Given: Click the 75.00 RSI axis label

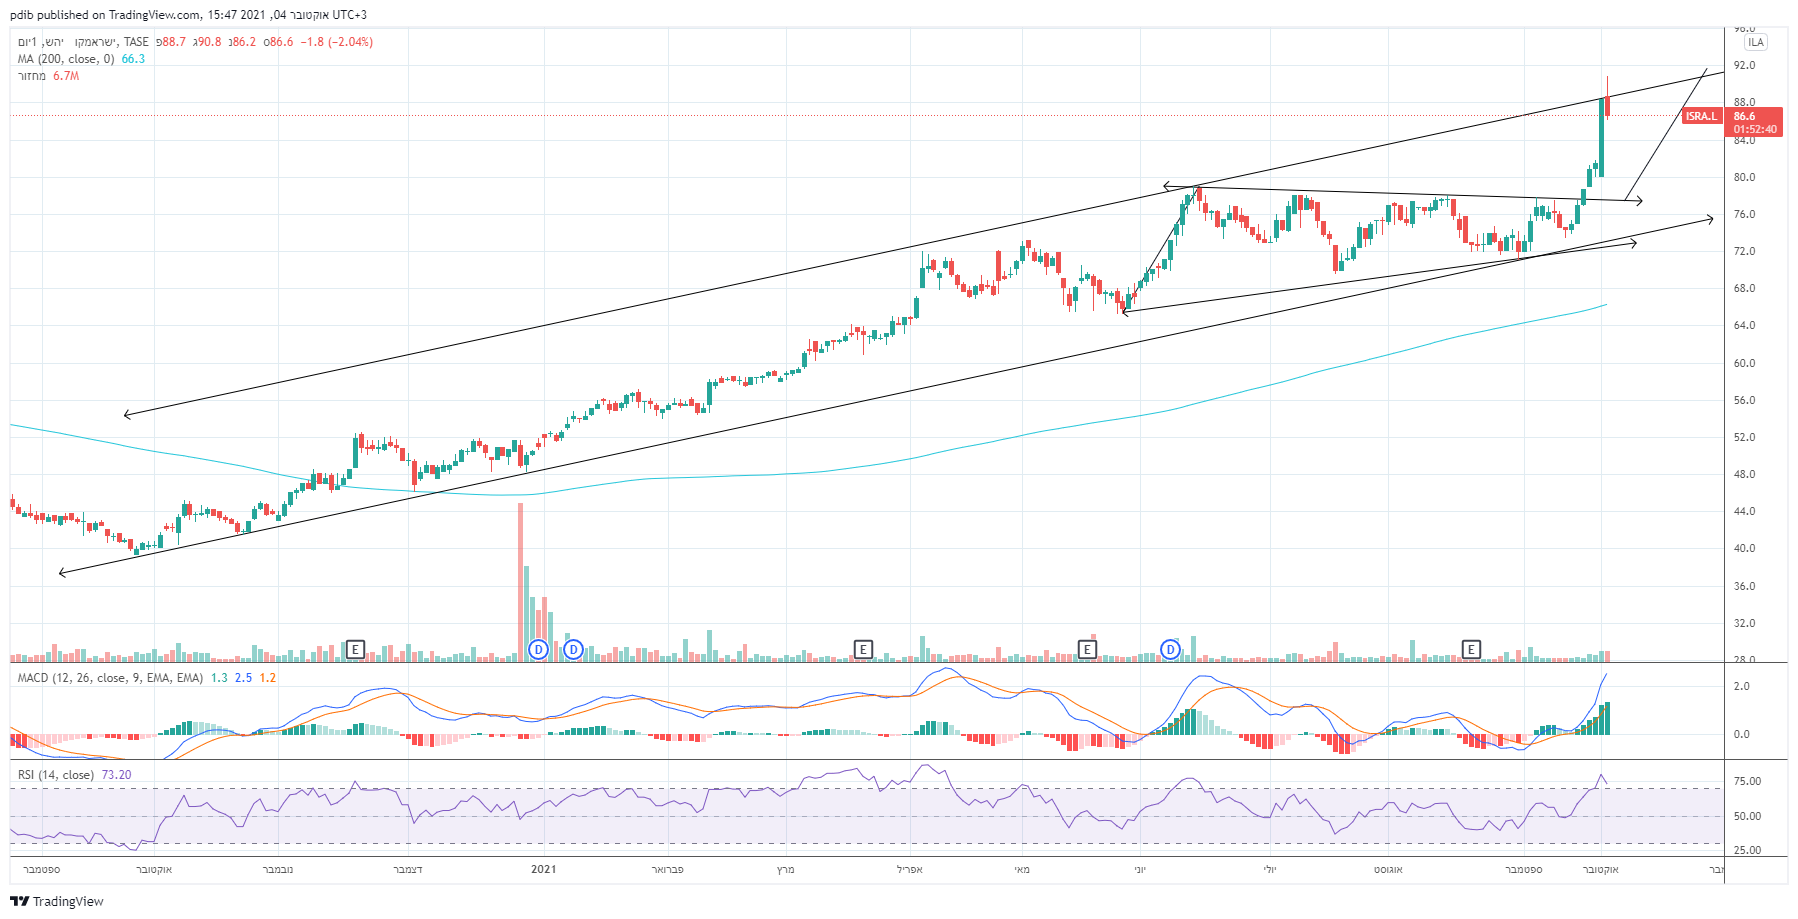Looking at the screenshot, I should [x=1747, y=782].
